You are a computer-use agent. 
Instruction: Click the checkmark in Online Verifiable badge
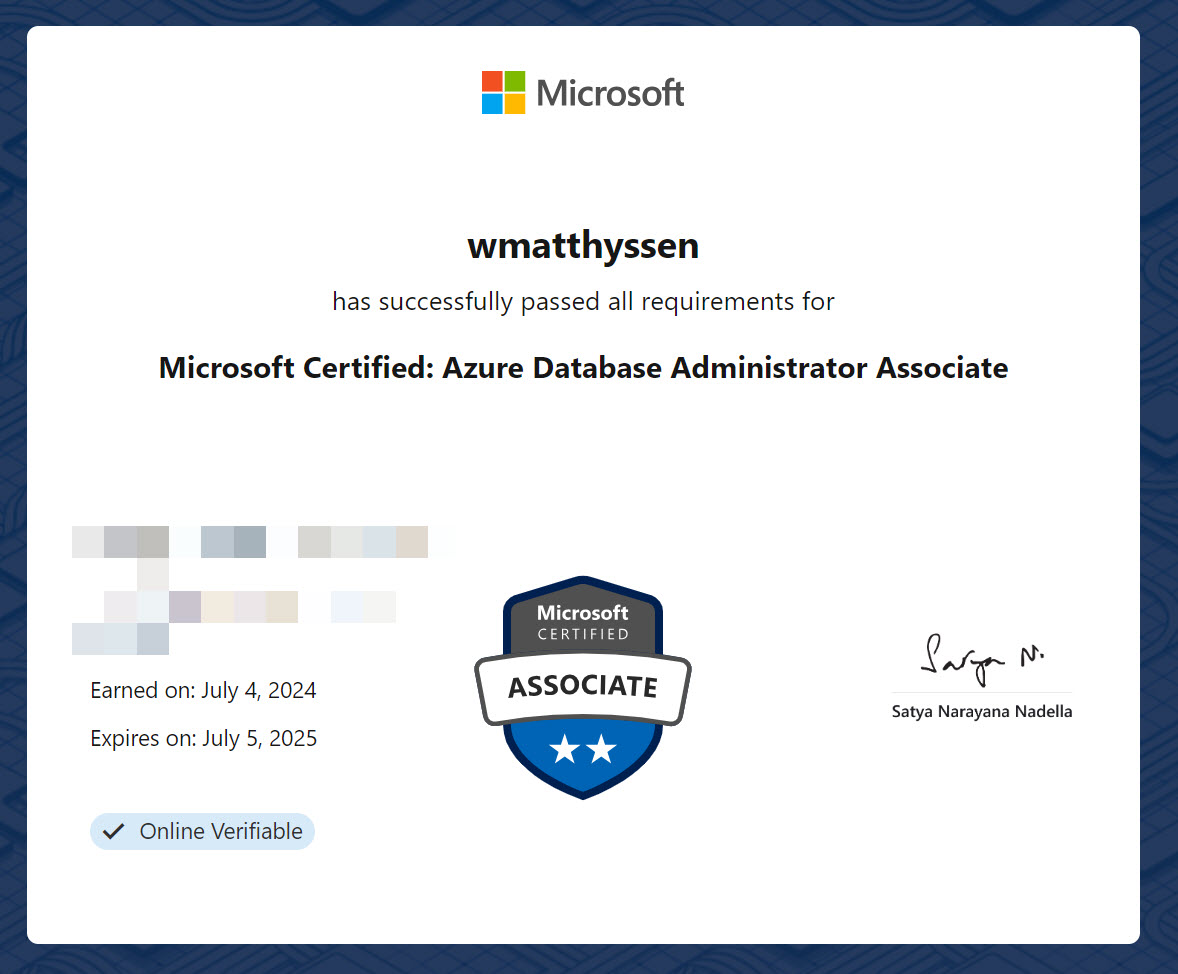click(x=113, y=831)
